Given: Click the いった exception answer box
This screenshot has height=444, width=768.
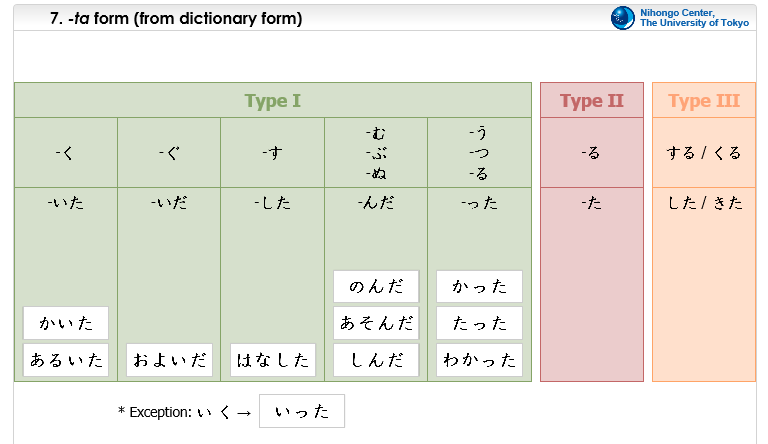Looking at the screenshot, I should click(x=302, y=411).
